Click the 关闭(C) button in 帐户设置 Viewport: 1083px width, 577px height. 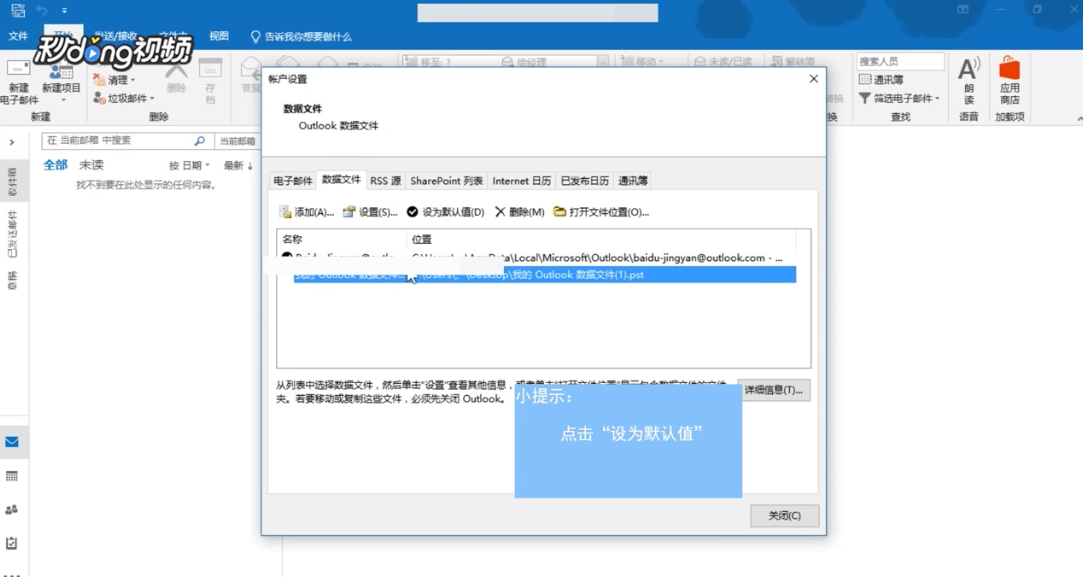click(x=785, y=515)
